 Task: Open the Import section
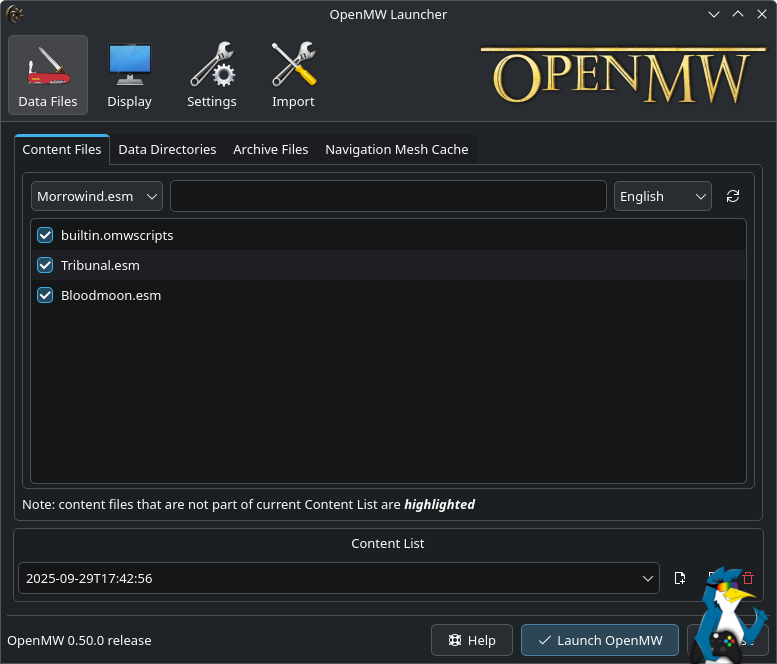[293, 76]
